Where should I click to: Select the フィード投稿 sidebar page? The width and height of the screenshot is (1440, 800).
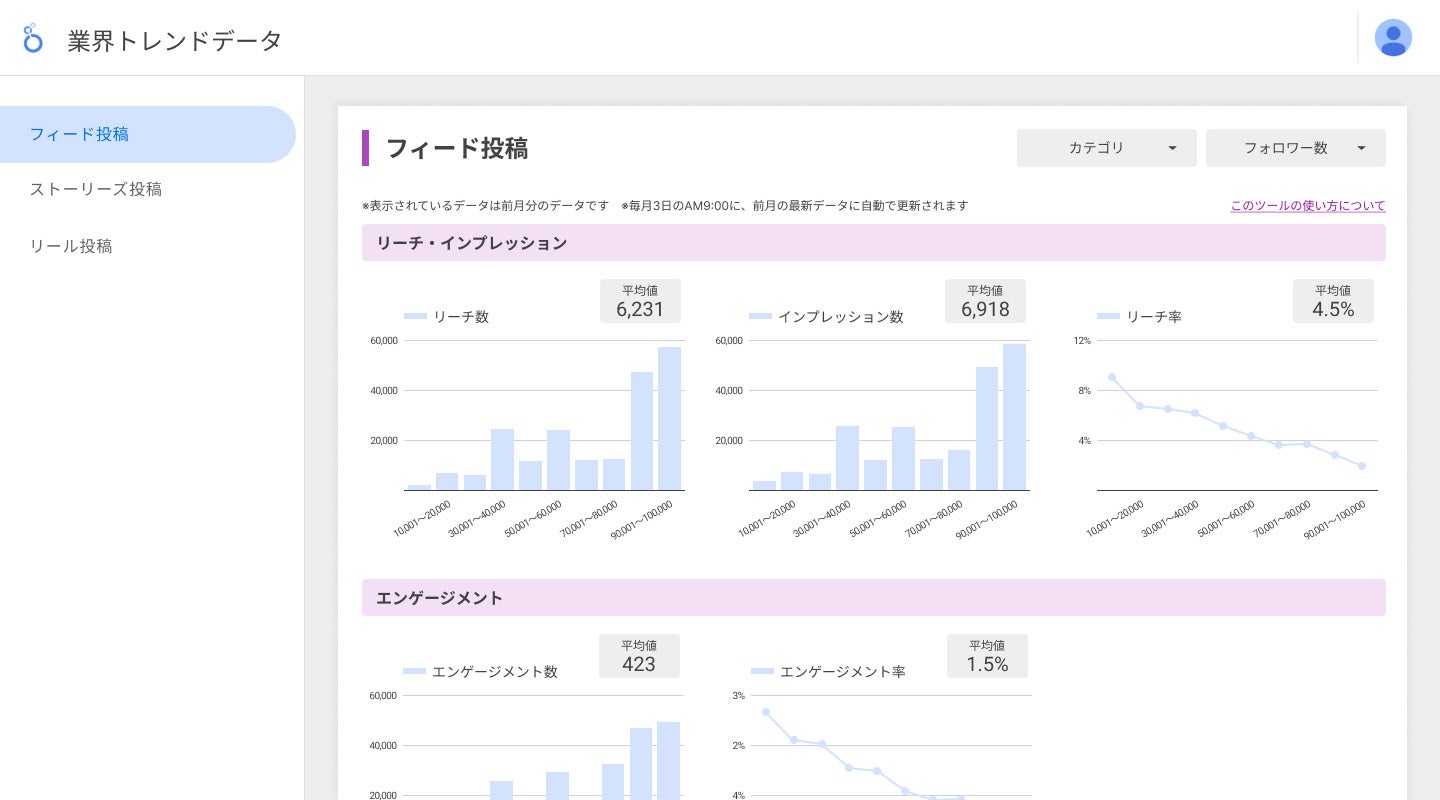point(148,134)
